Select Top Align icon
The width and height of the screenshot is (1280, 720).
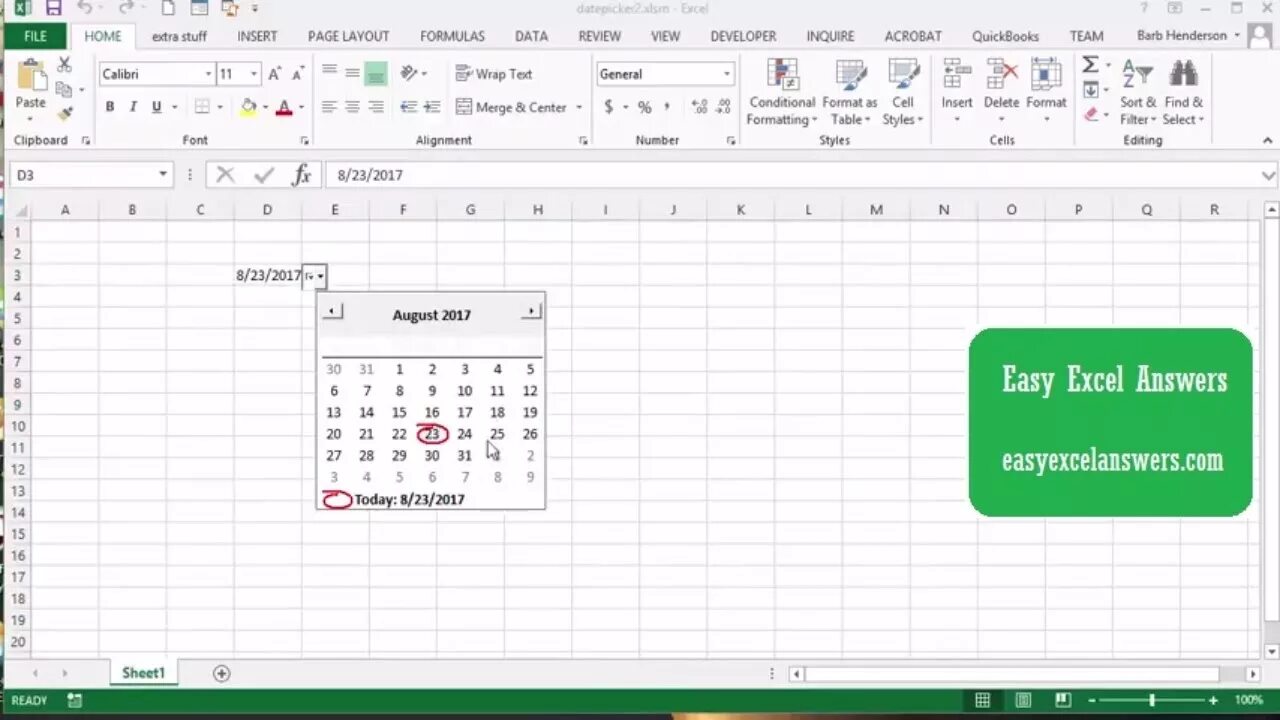point(329,73)
